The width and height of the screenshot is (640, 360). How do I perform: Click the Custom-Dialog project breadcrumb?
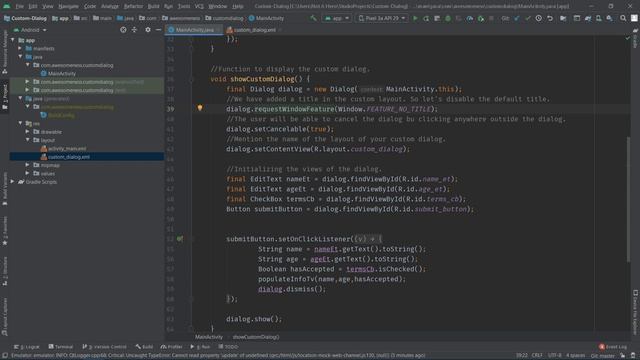25,18
